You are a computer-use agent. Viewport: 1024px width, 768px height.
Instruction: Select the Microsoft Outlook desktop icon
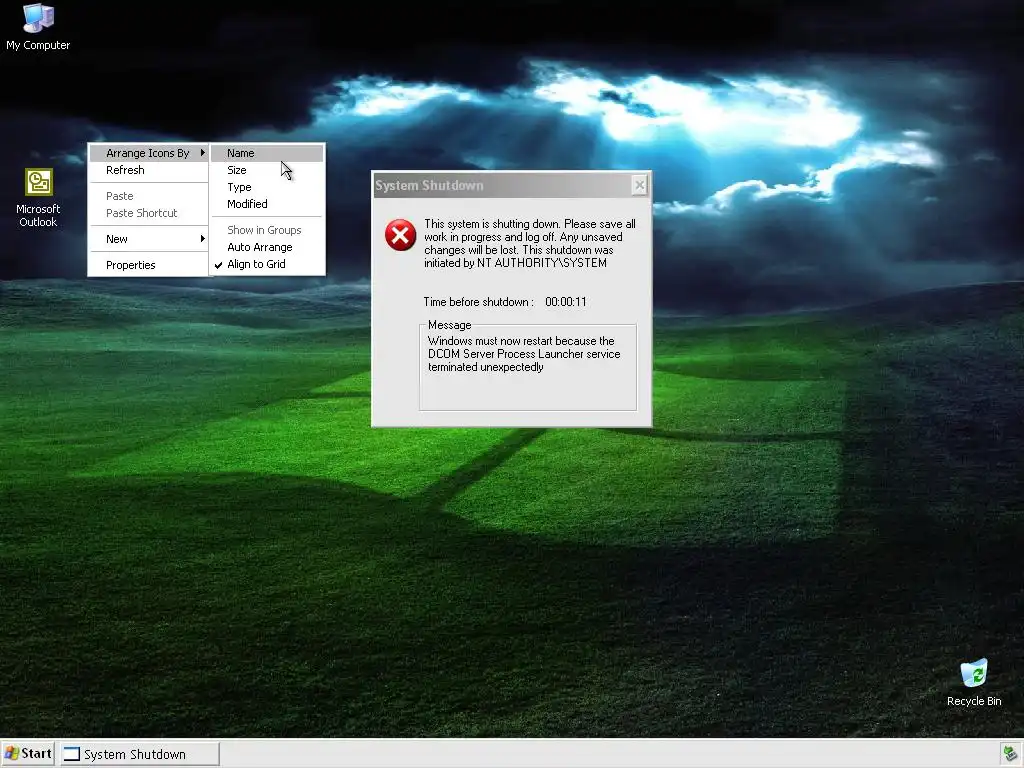(38, 198)
